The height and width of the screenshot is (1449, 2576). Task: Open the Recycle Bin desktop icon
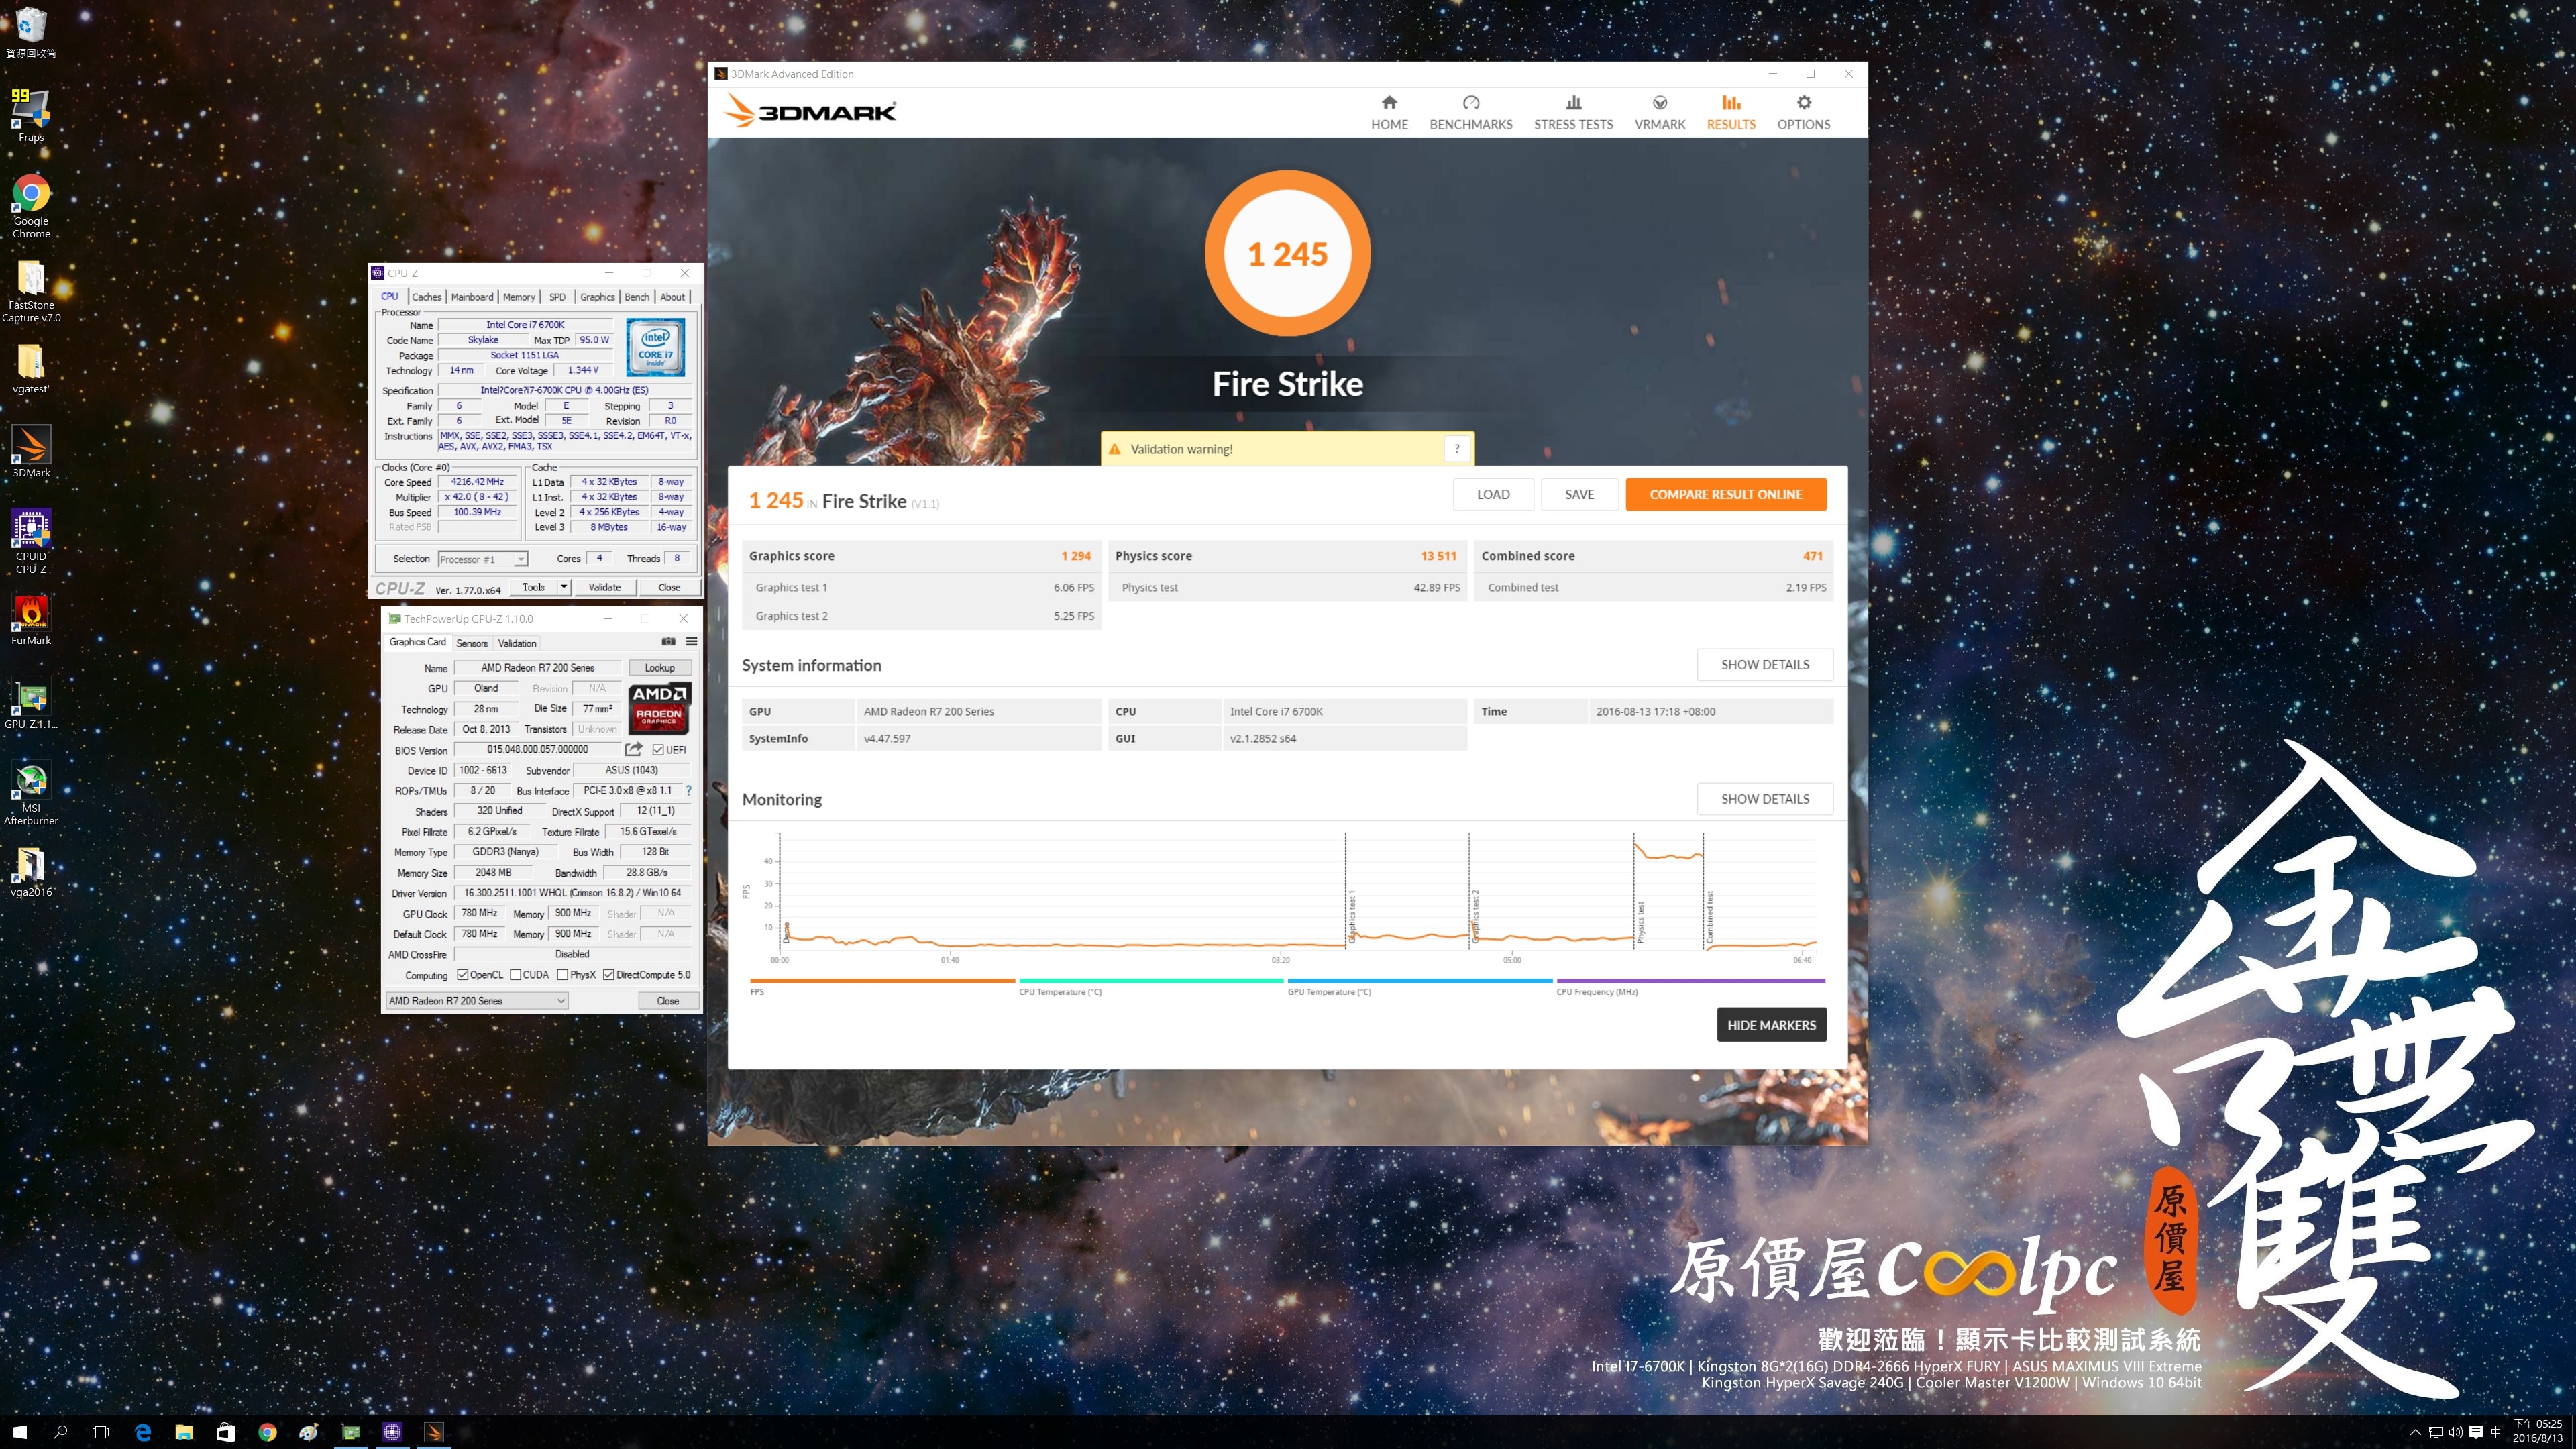tap(31, 33)
